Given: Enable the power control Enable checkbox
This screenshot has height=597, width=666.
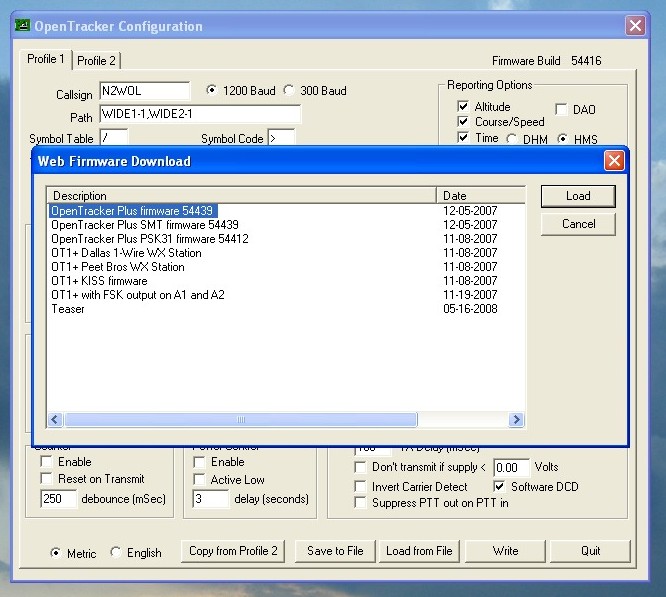Looking at the screenshot, I should [199, 462].
